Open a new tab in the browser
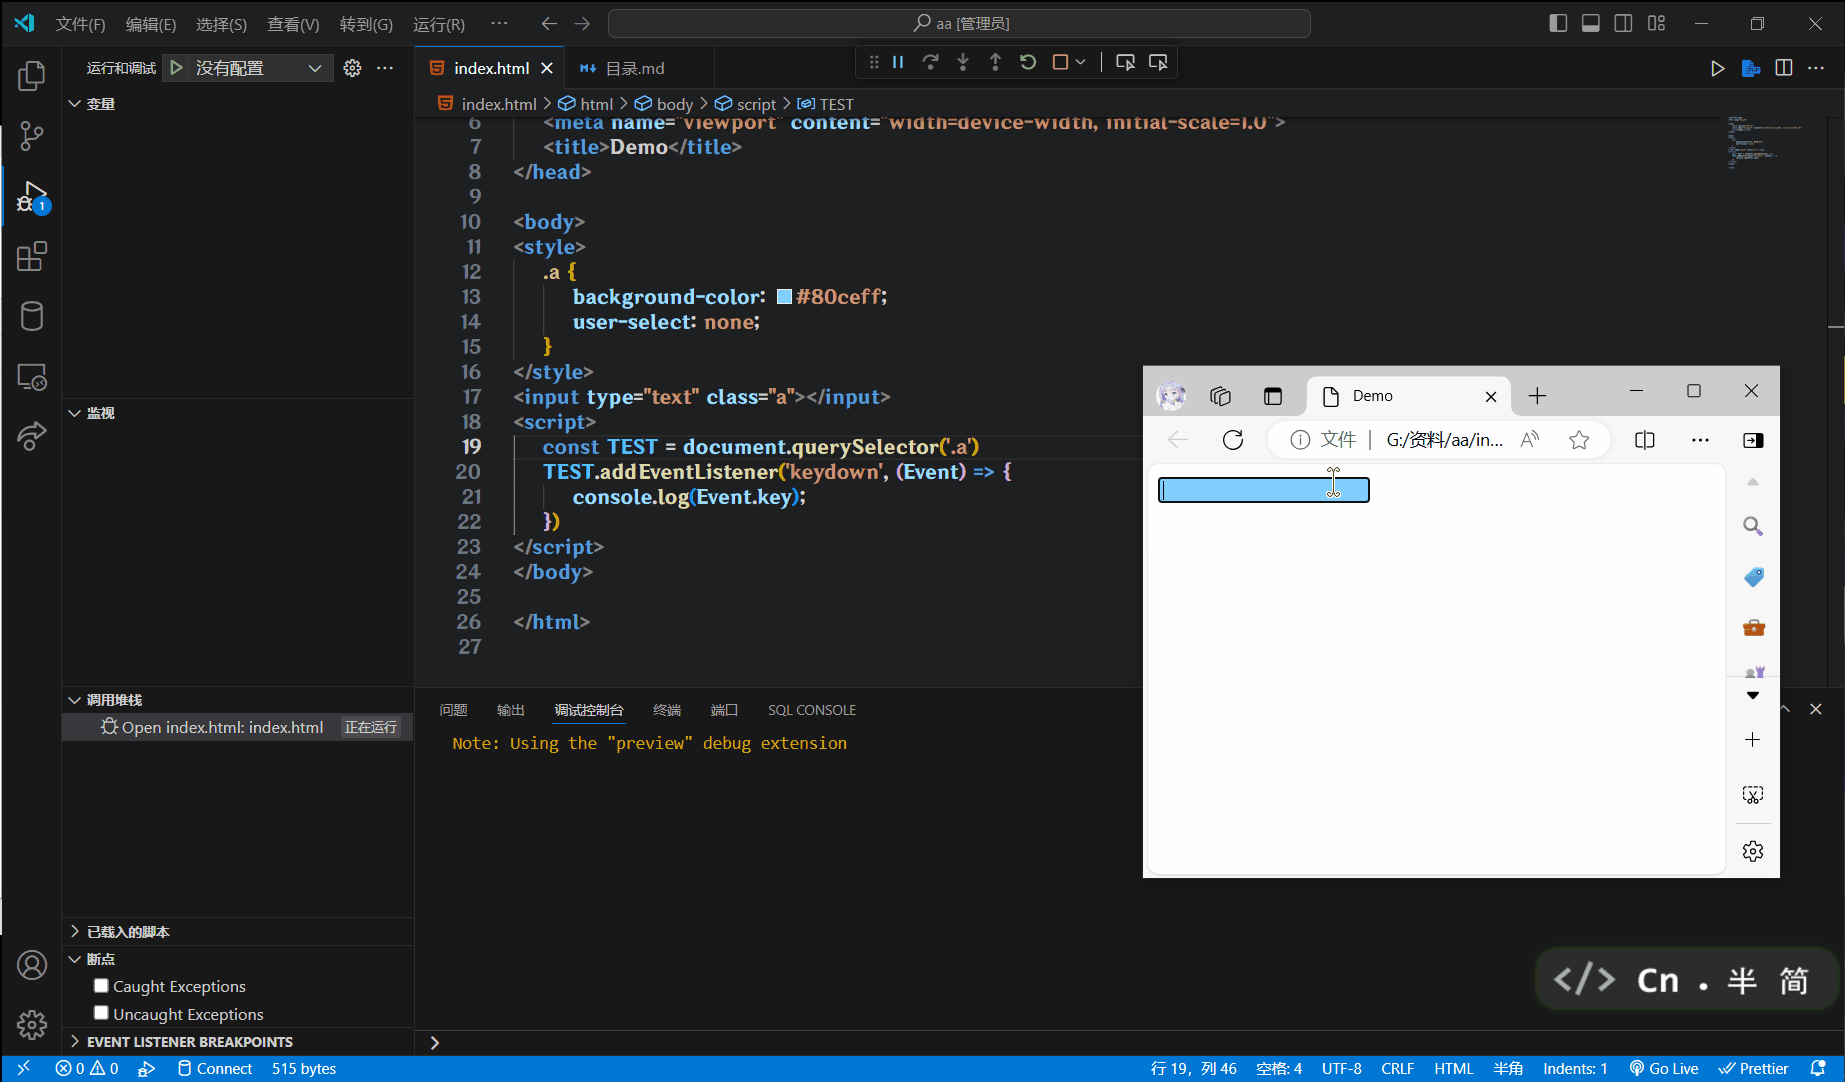This screenshot has width=1845, height=1082. 1537,396
